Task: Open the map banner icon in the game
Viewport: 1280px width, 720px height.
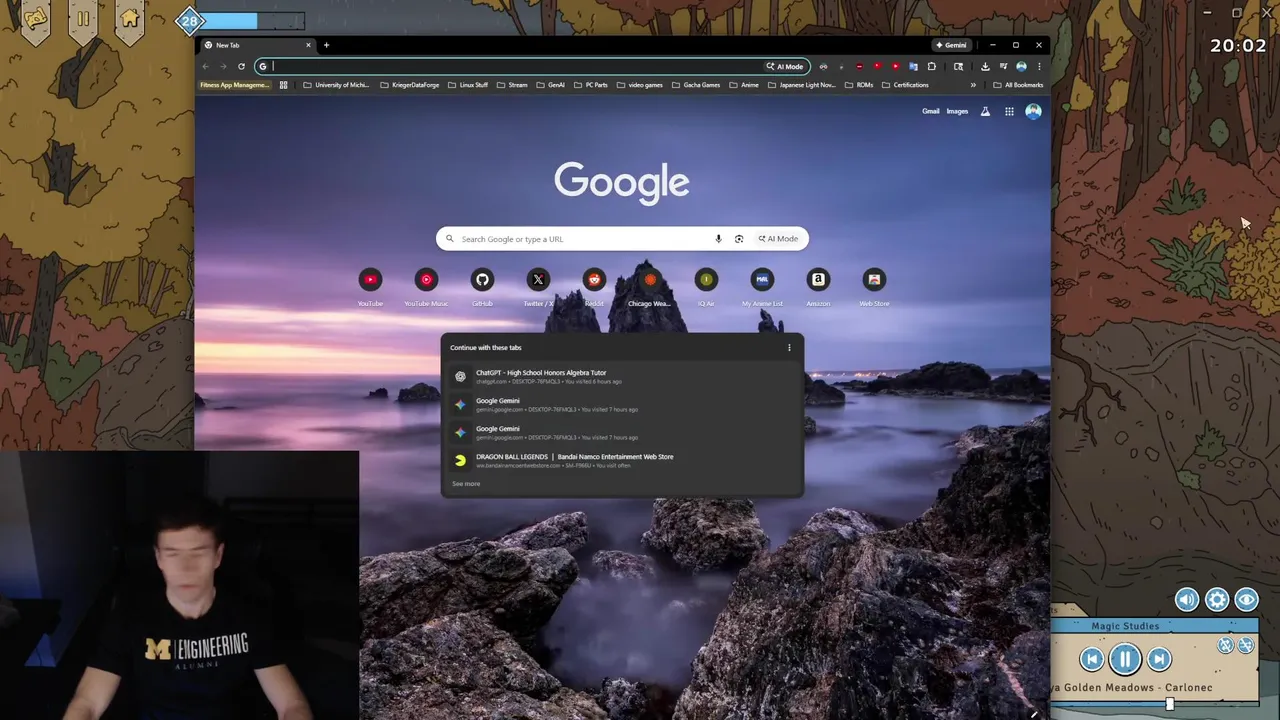Action: coord(35,18)
